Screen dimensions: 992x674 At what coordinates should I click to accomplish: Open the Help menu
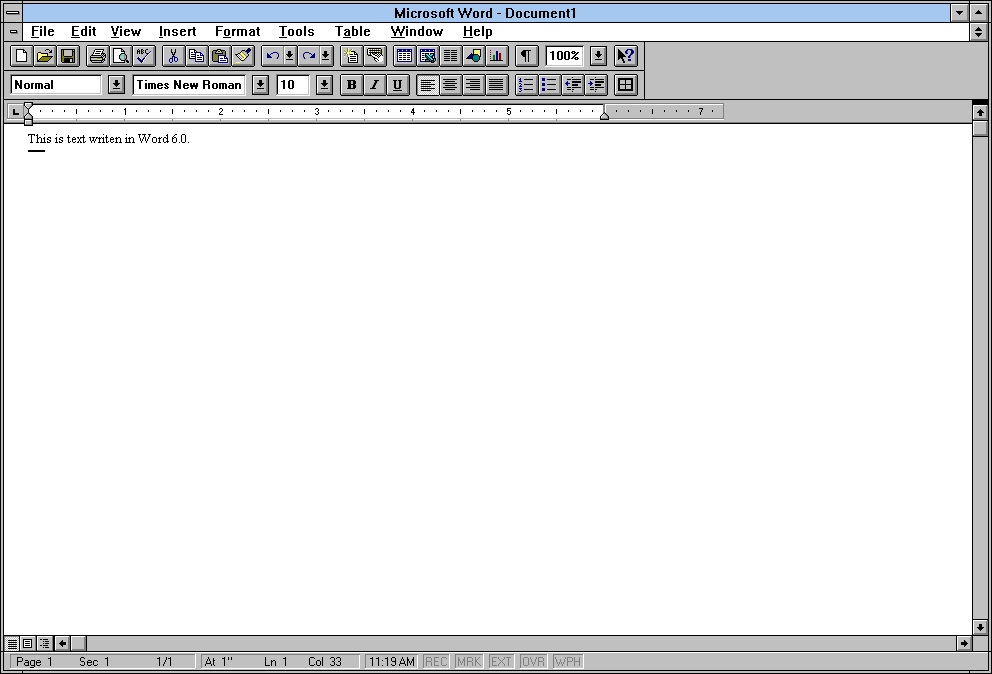478,32
